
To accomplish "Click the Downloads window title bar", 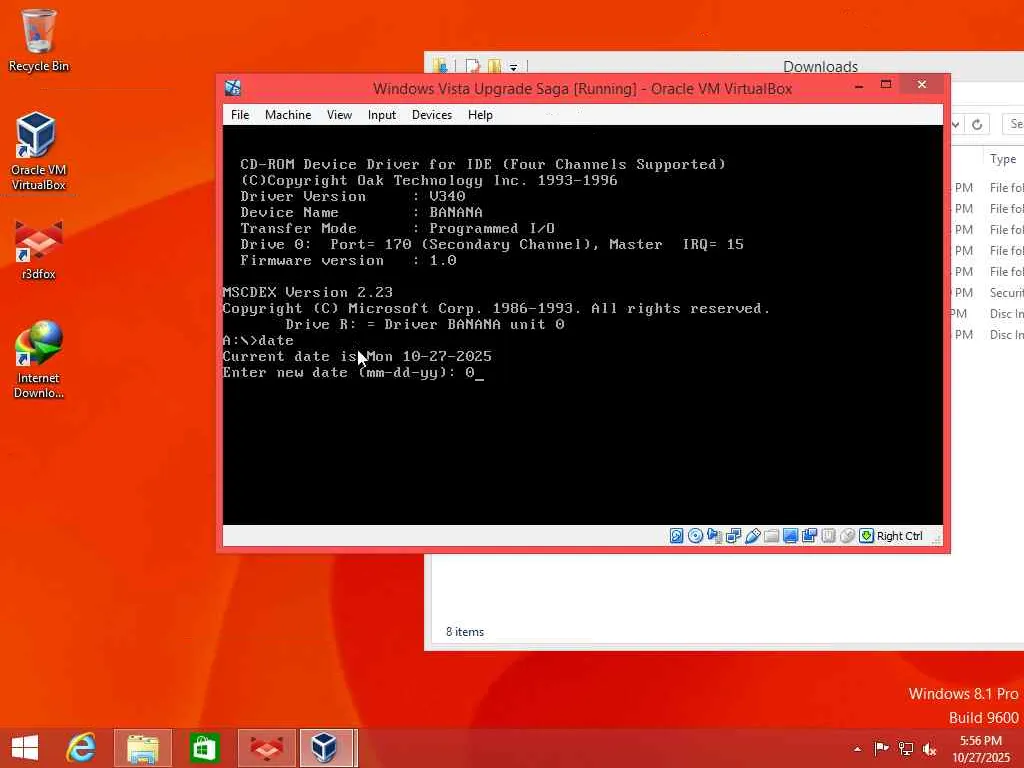I will (x=820, y=66).
